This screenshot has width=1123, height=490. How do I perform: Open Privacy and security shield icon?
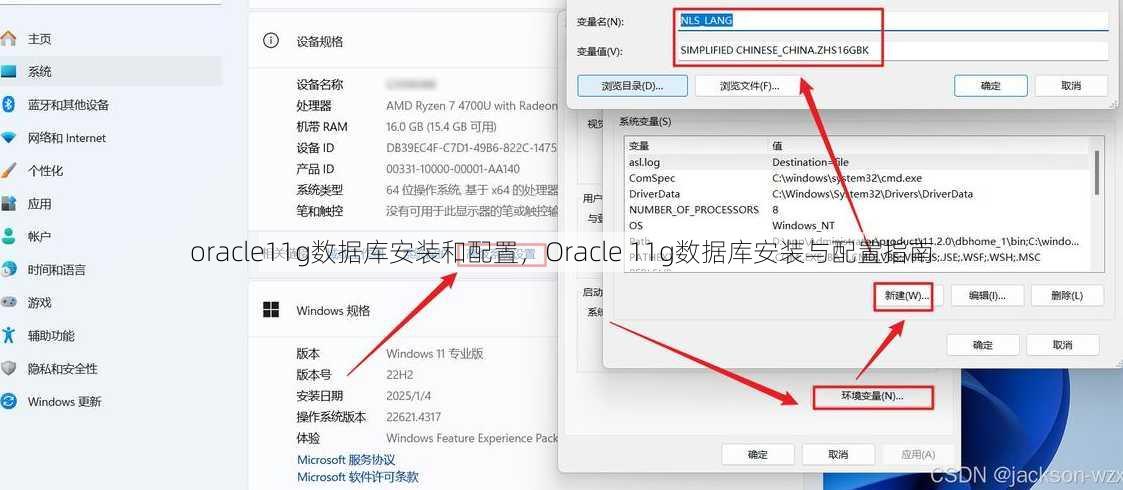click(8, 368)
